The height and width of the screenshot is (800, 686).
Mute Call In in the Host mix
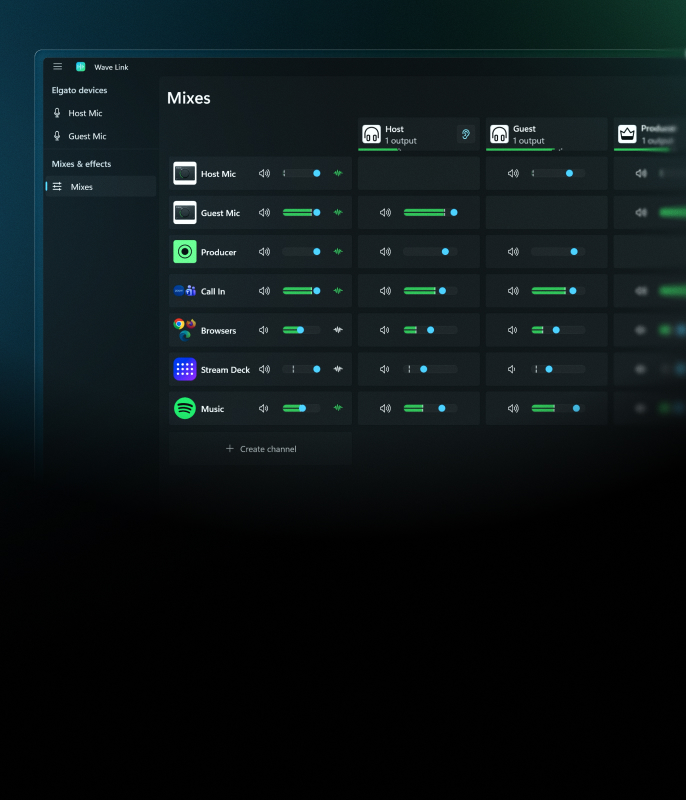tap(385, 291)
